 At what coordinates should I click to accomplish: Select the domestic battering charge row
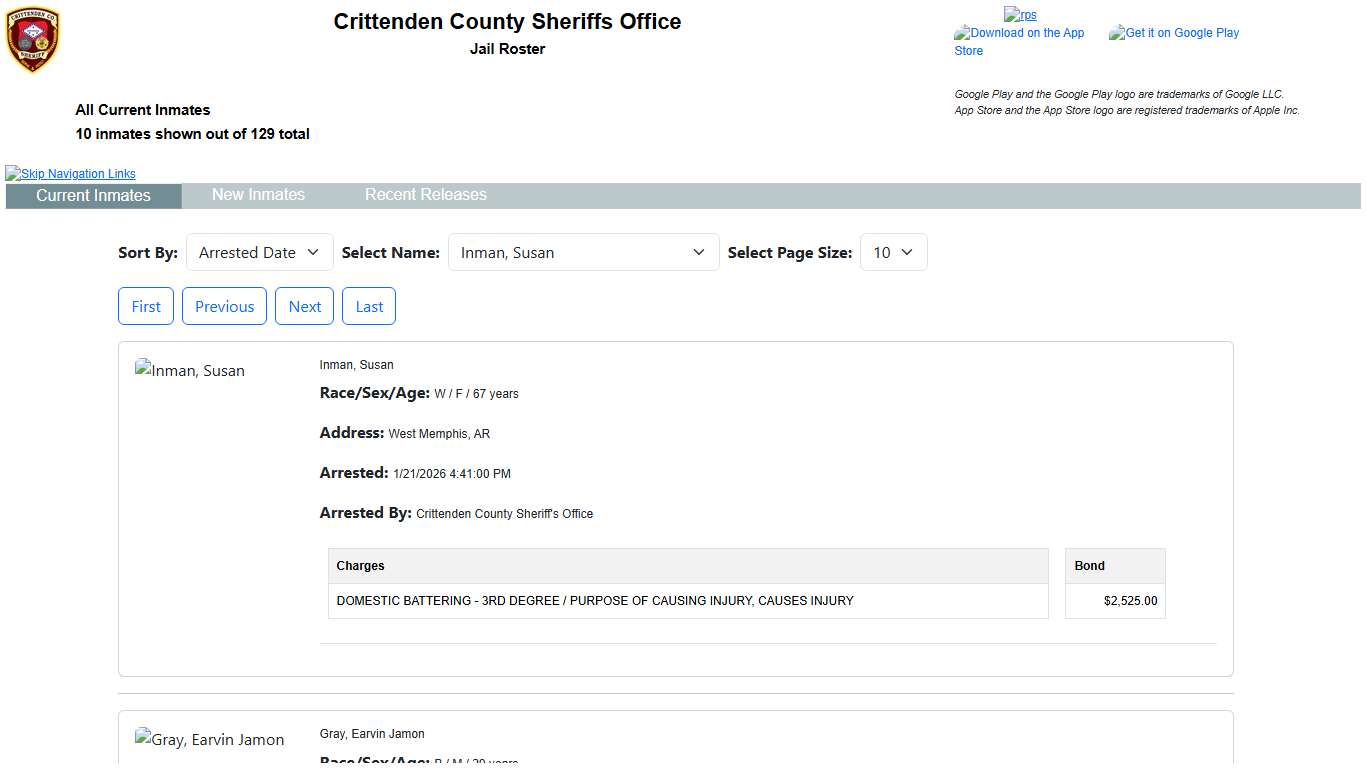(x=595, y=601)
